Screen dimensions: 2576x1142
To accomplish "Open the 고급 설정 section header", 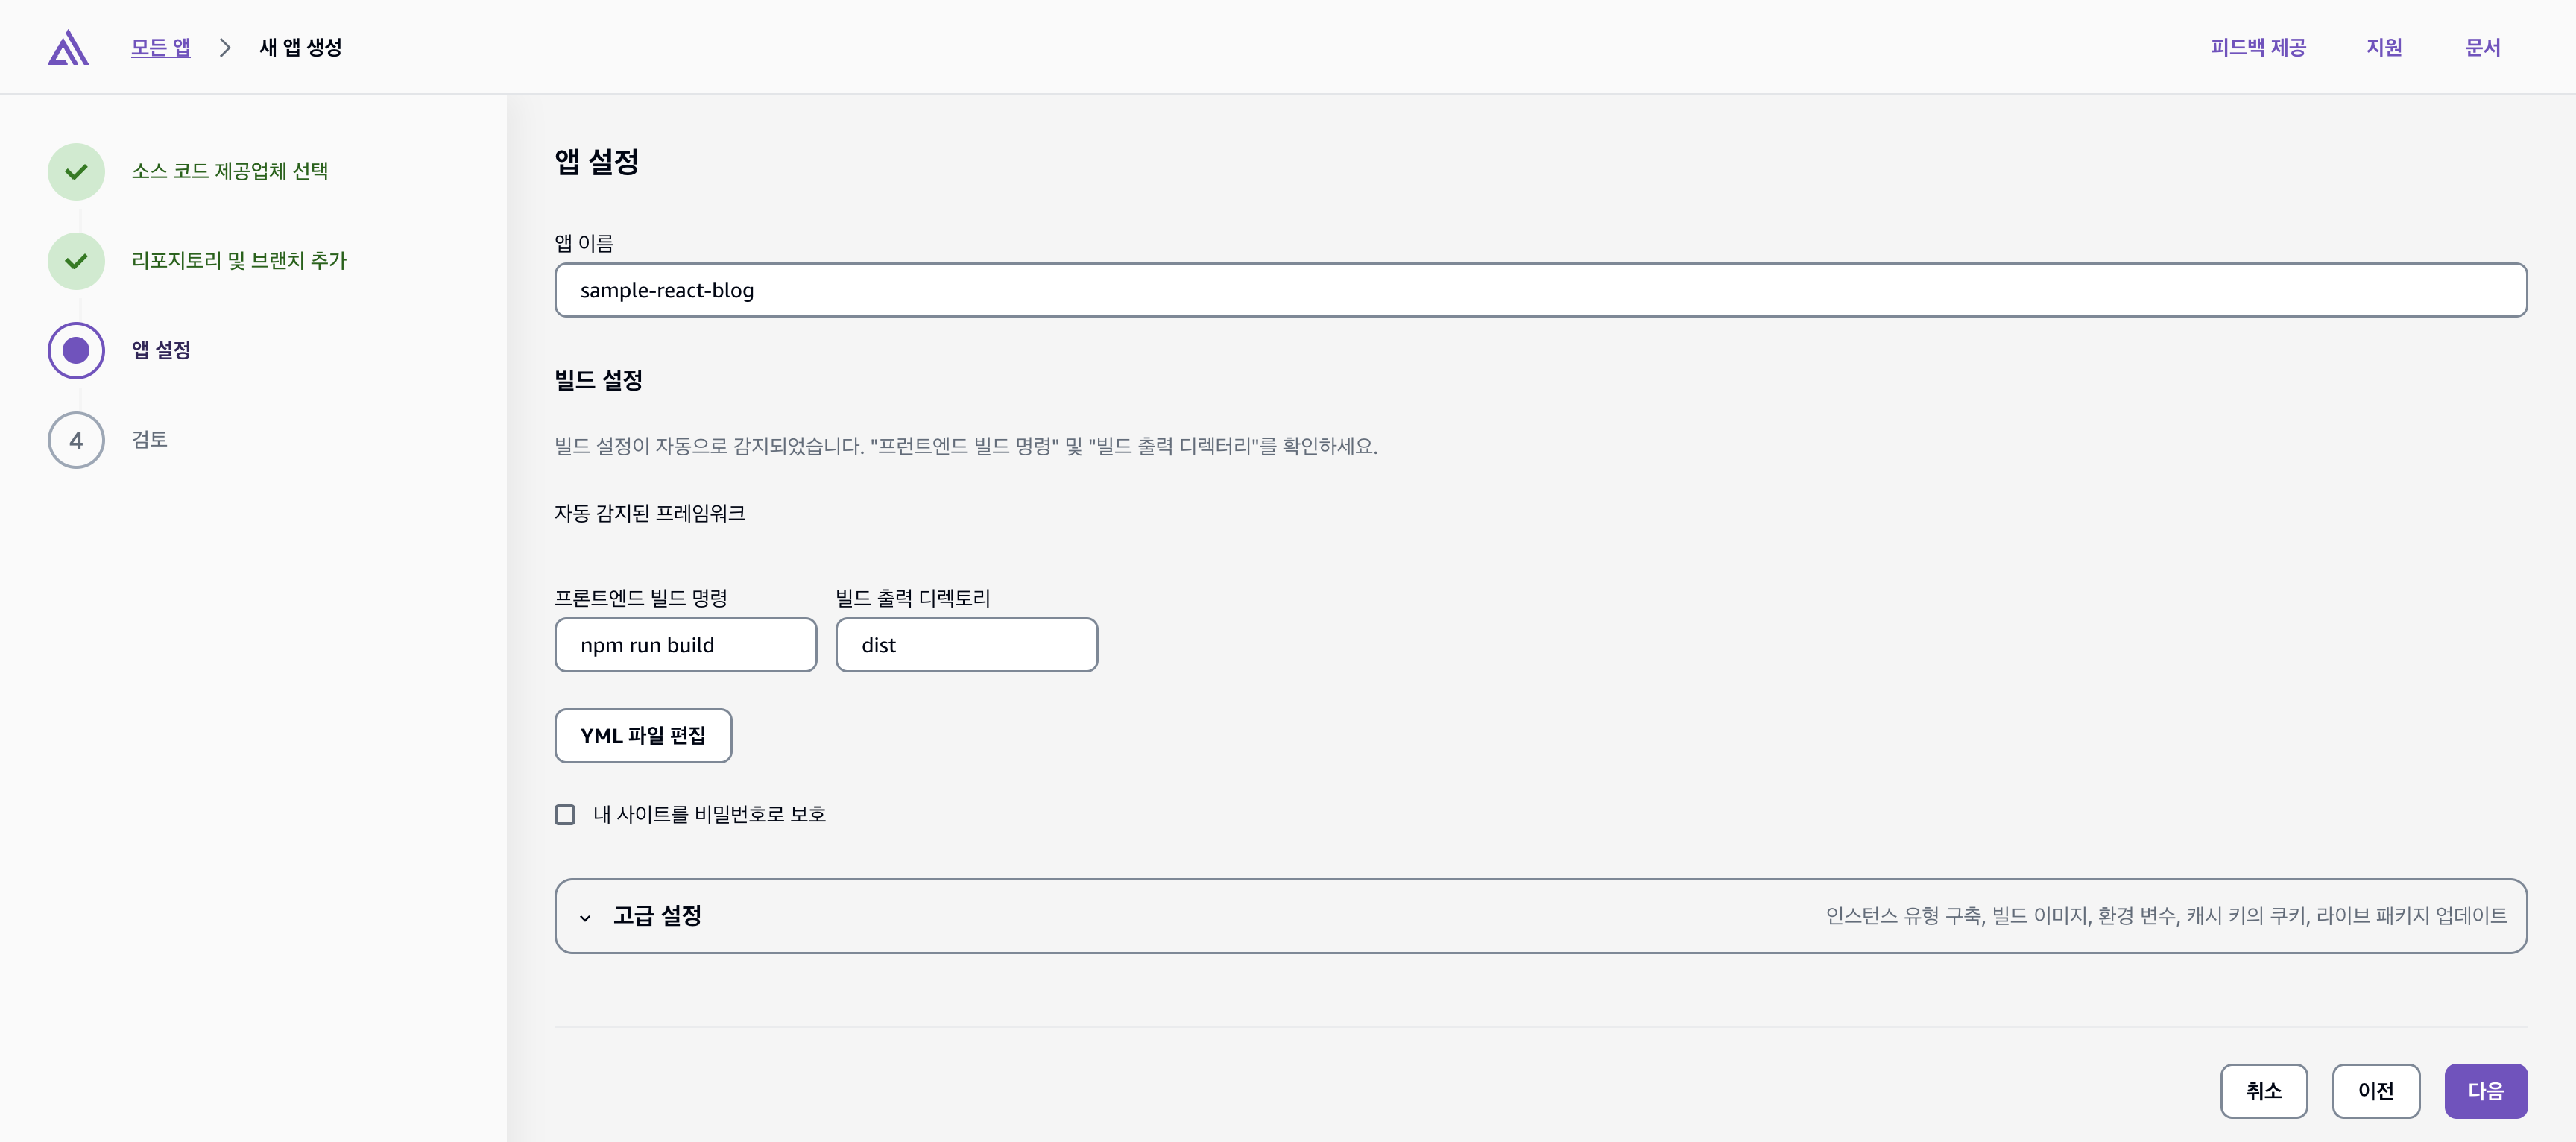I will click(657, 915).
